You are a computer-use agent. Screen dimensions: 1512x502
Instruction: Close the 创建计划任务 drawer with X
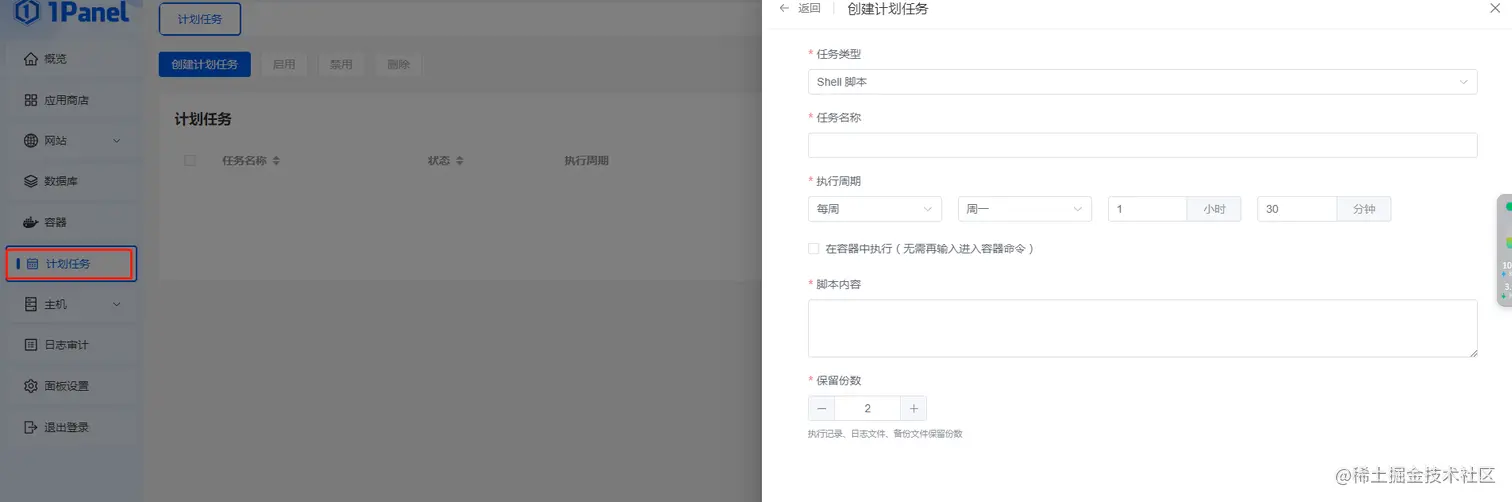tap(1495, 8)
